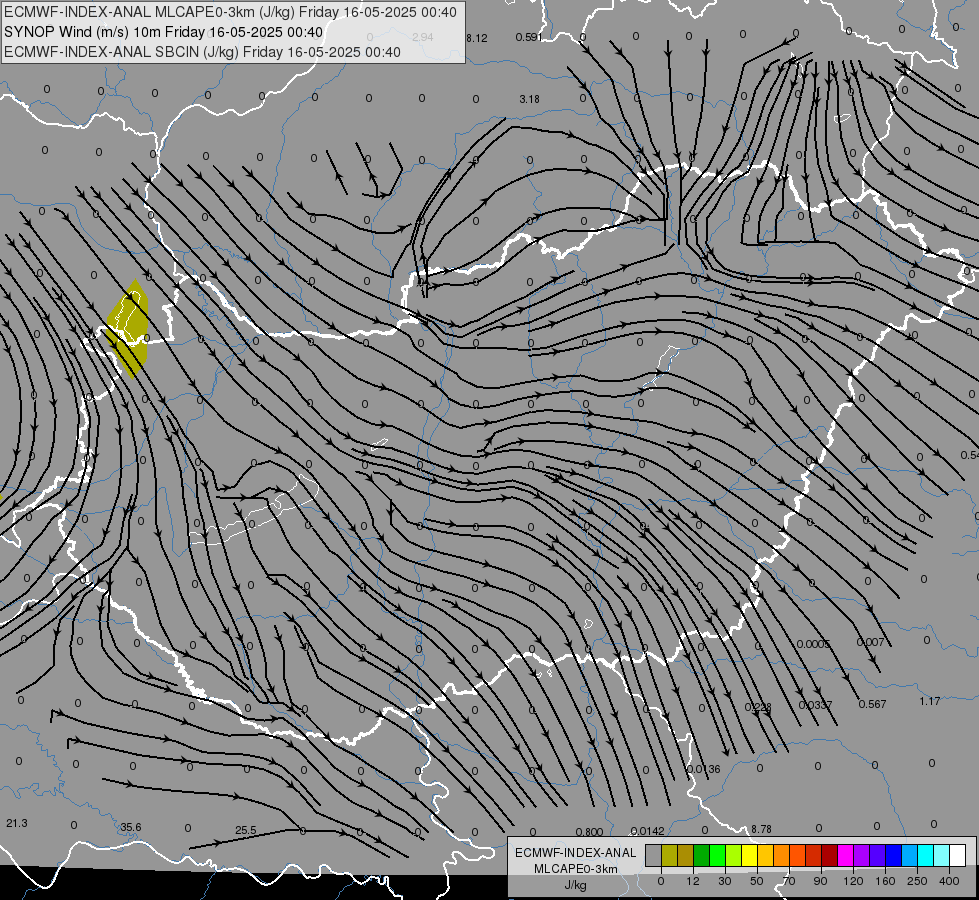
Task: Pick the pure blue legend swatch
Action: [x=894, y=855]
